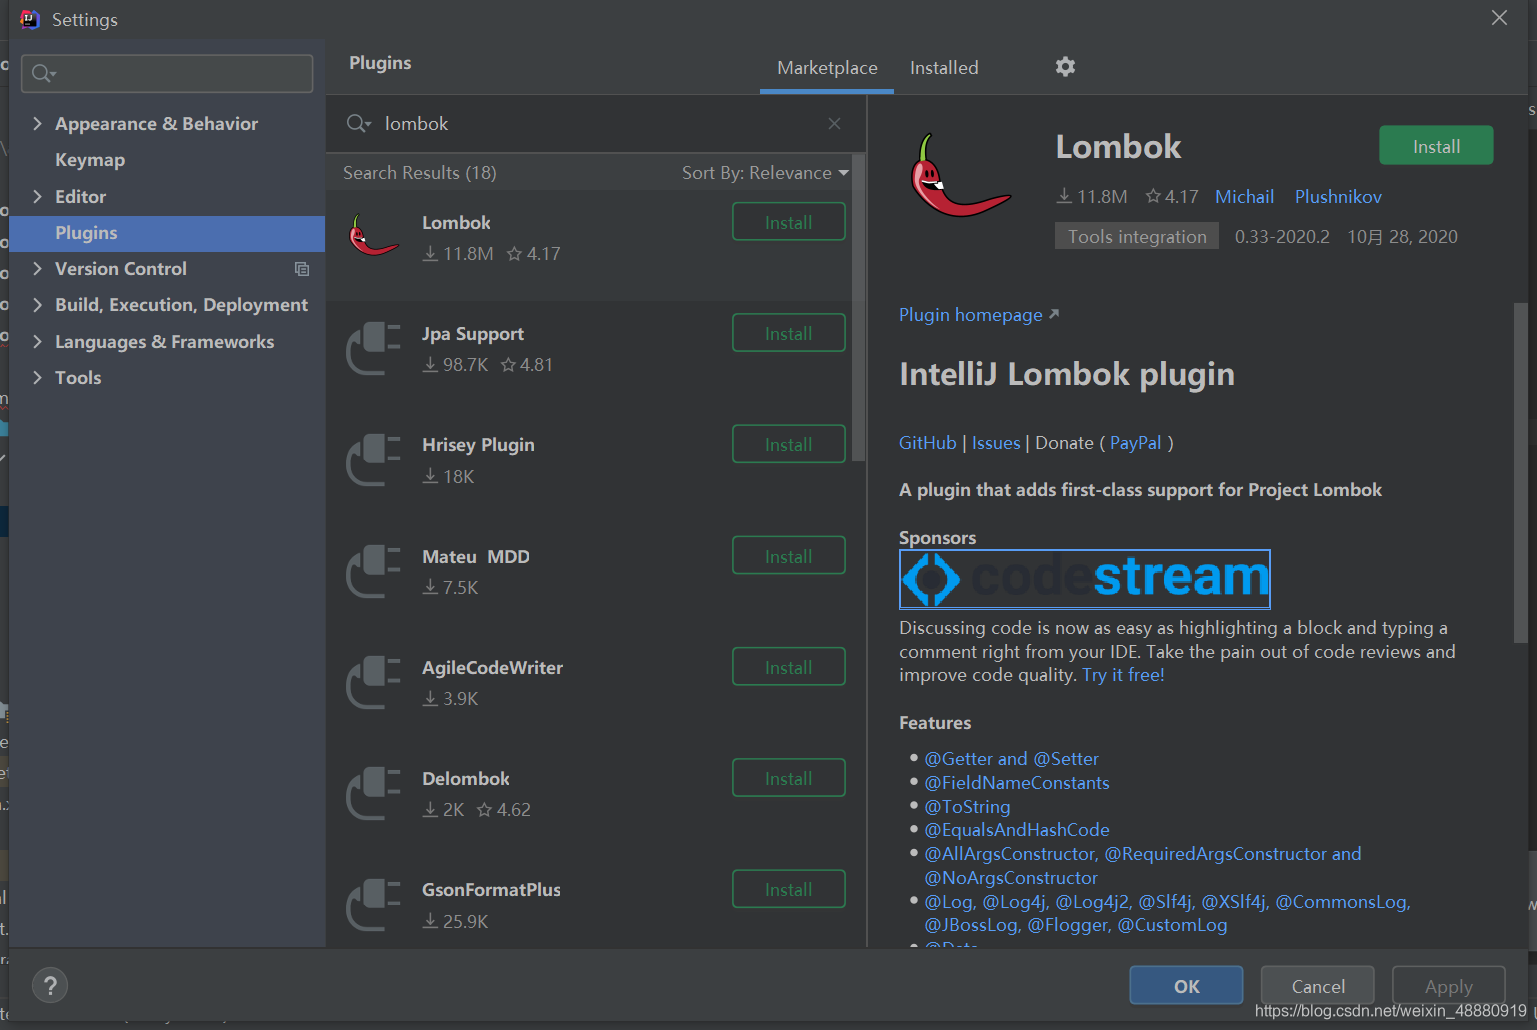Install the GsonFormatPlus plugin
Viewport: 1537px width, 1030px height.
789,889
